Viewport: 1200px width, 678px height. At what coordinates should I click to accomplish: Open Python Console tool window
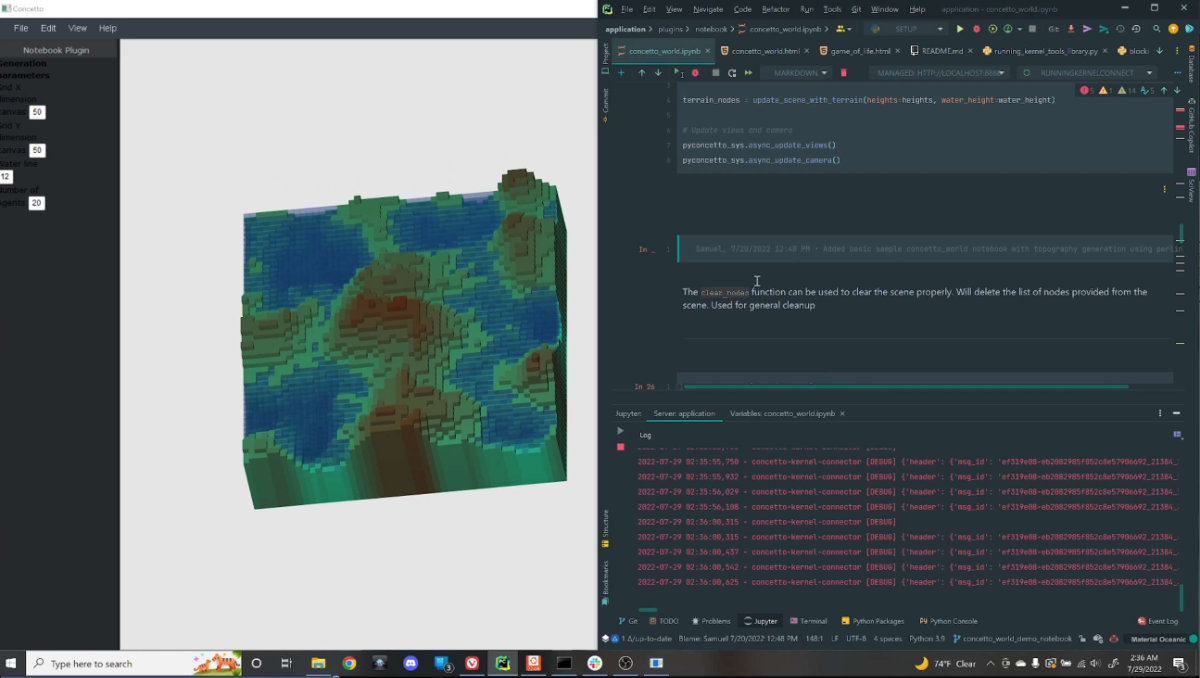pyautogui.click(x=948, y=621)
